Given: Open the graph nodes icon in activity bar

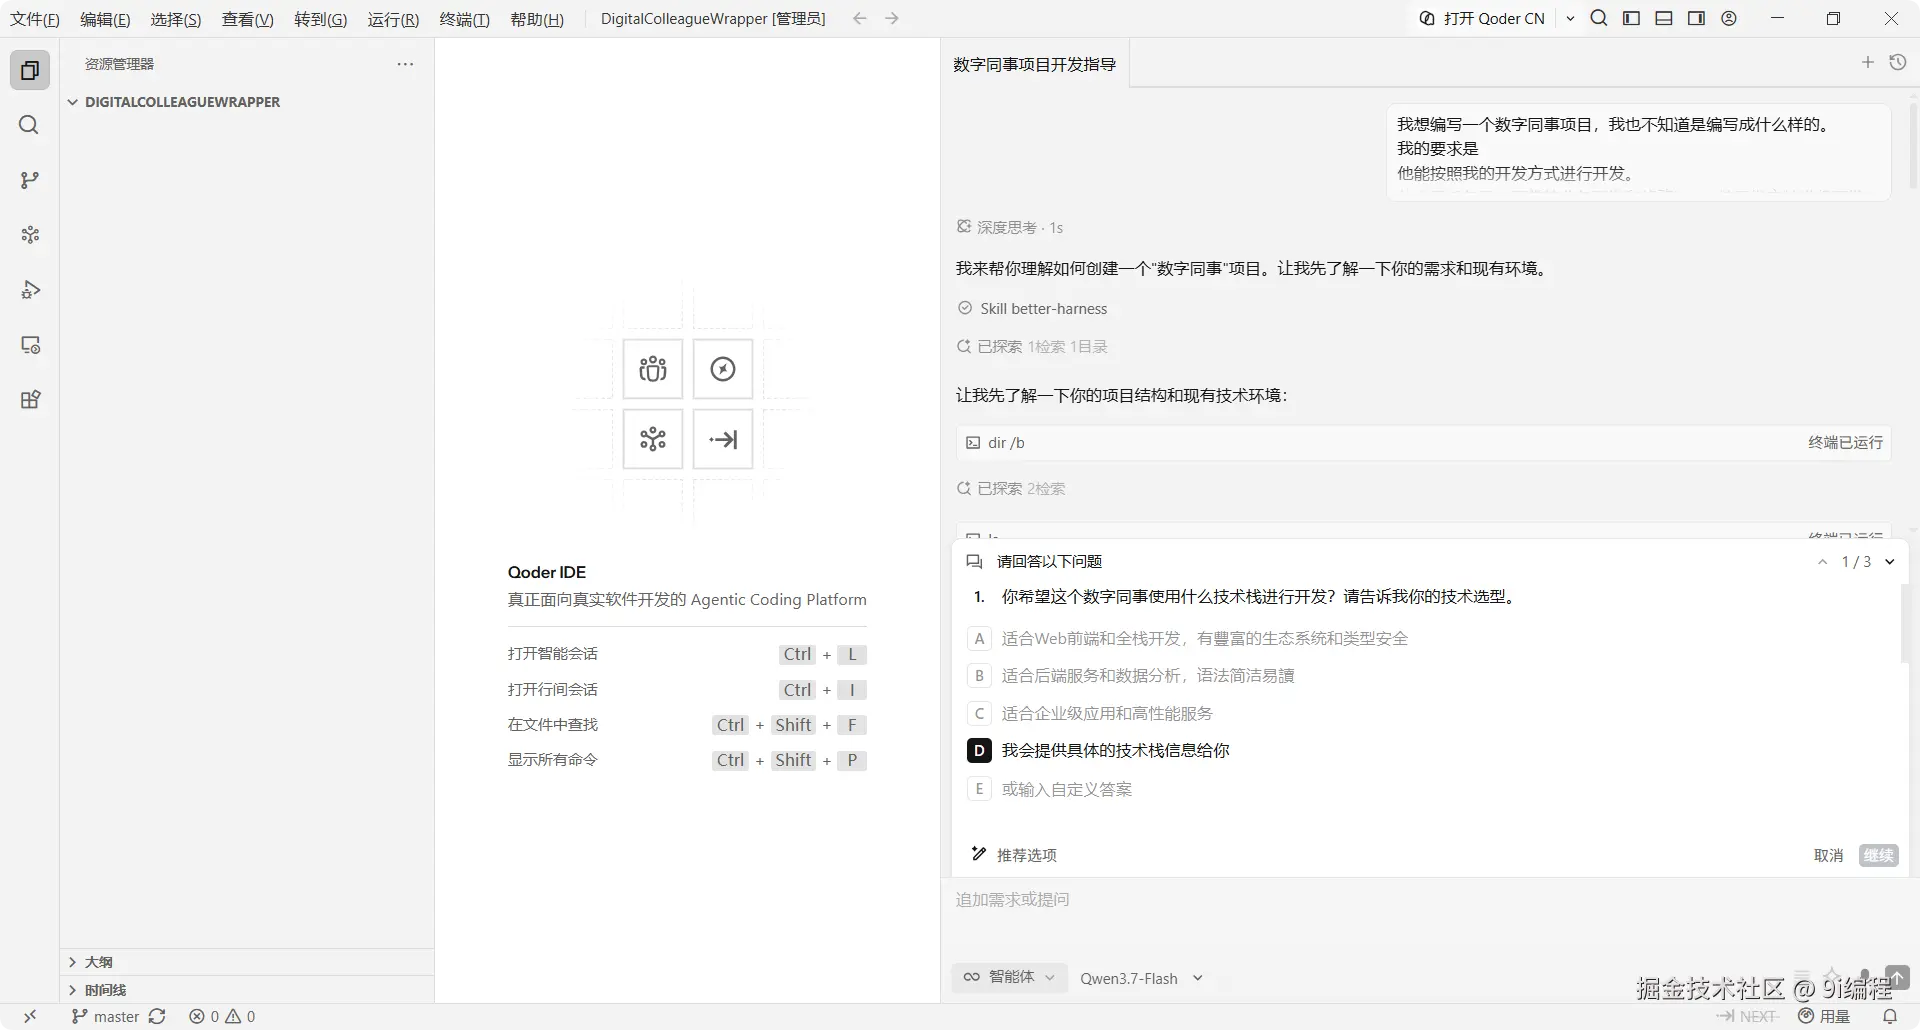Looking at the screenshot, I should (x=30, y=235).
